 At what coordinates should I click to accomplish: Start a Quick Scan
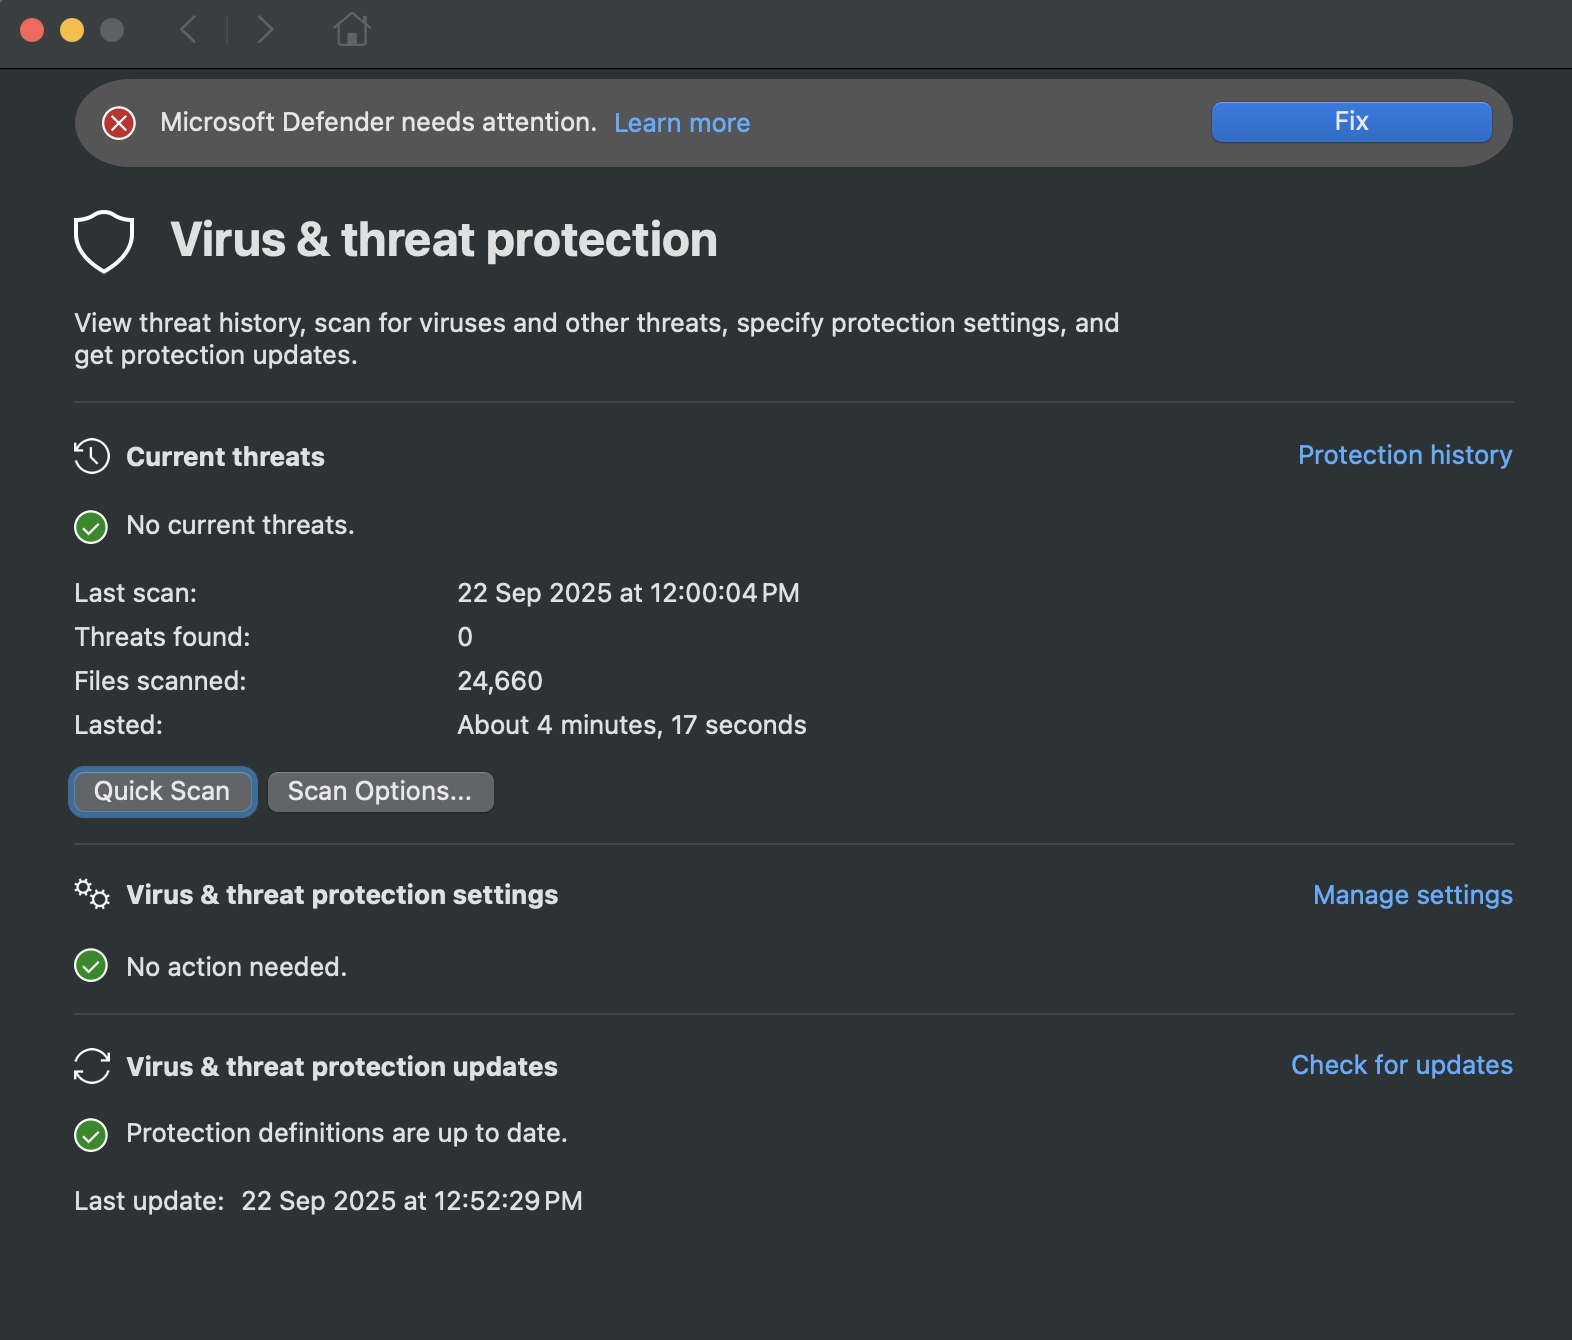(x=162, y=791)
